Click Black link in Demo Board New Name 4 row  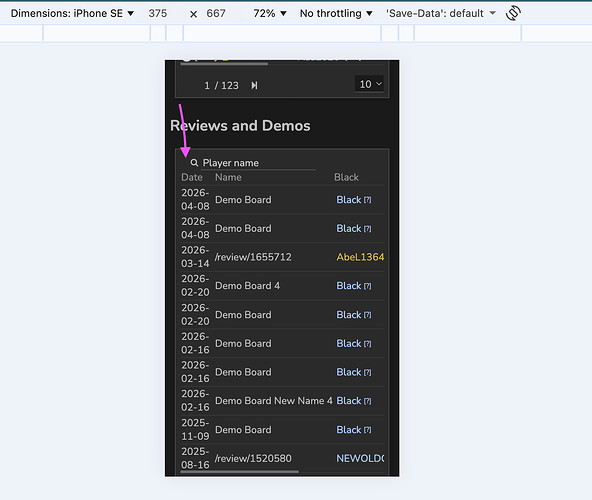(349, 401)
